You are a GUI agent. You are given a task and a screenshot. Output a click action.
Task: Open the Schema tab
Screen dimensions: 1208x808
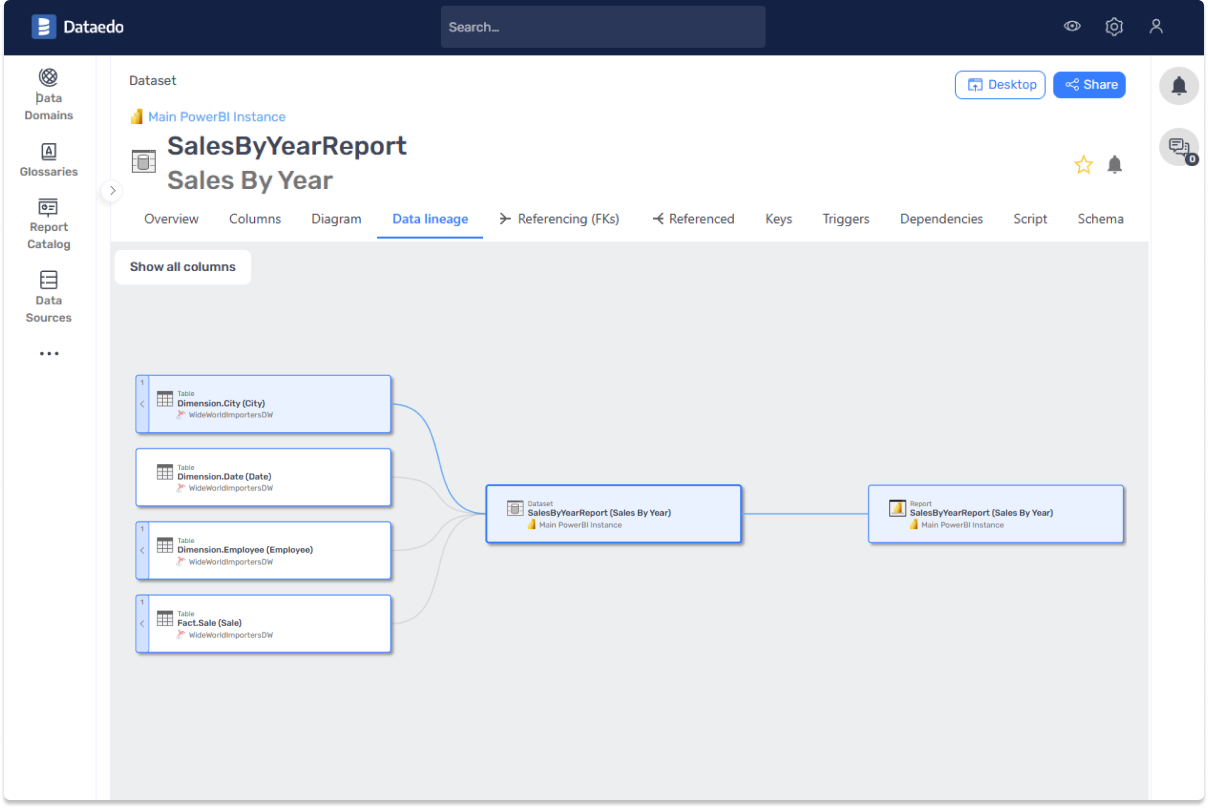click(1100, 219)
